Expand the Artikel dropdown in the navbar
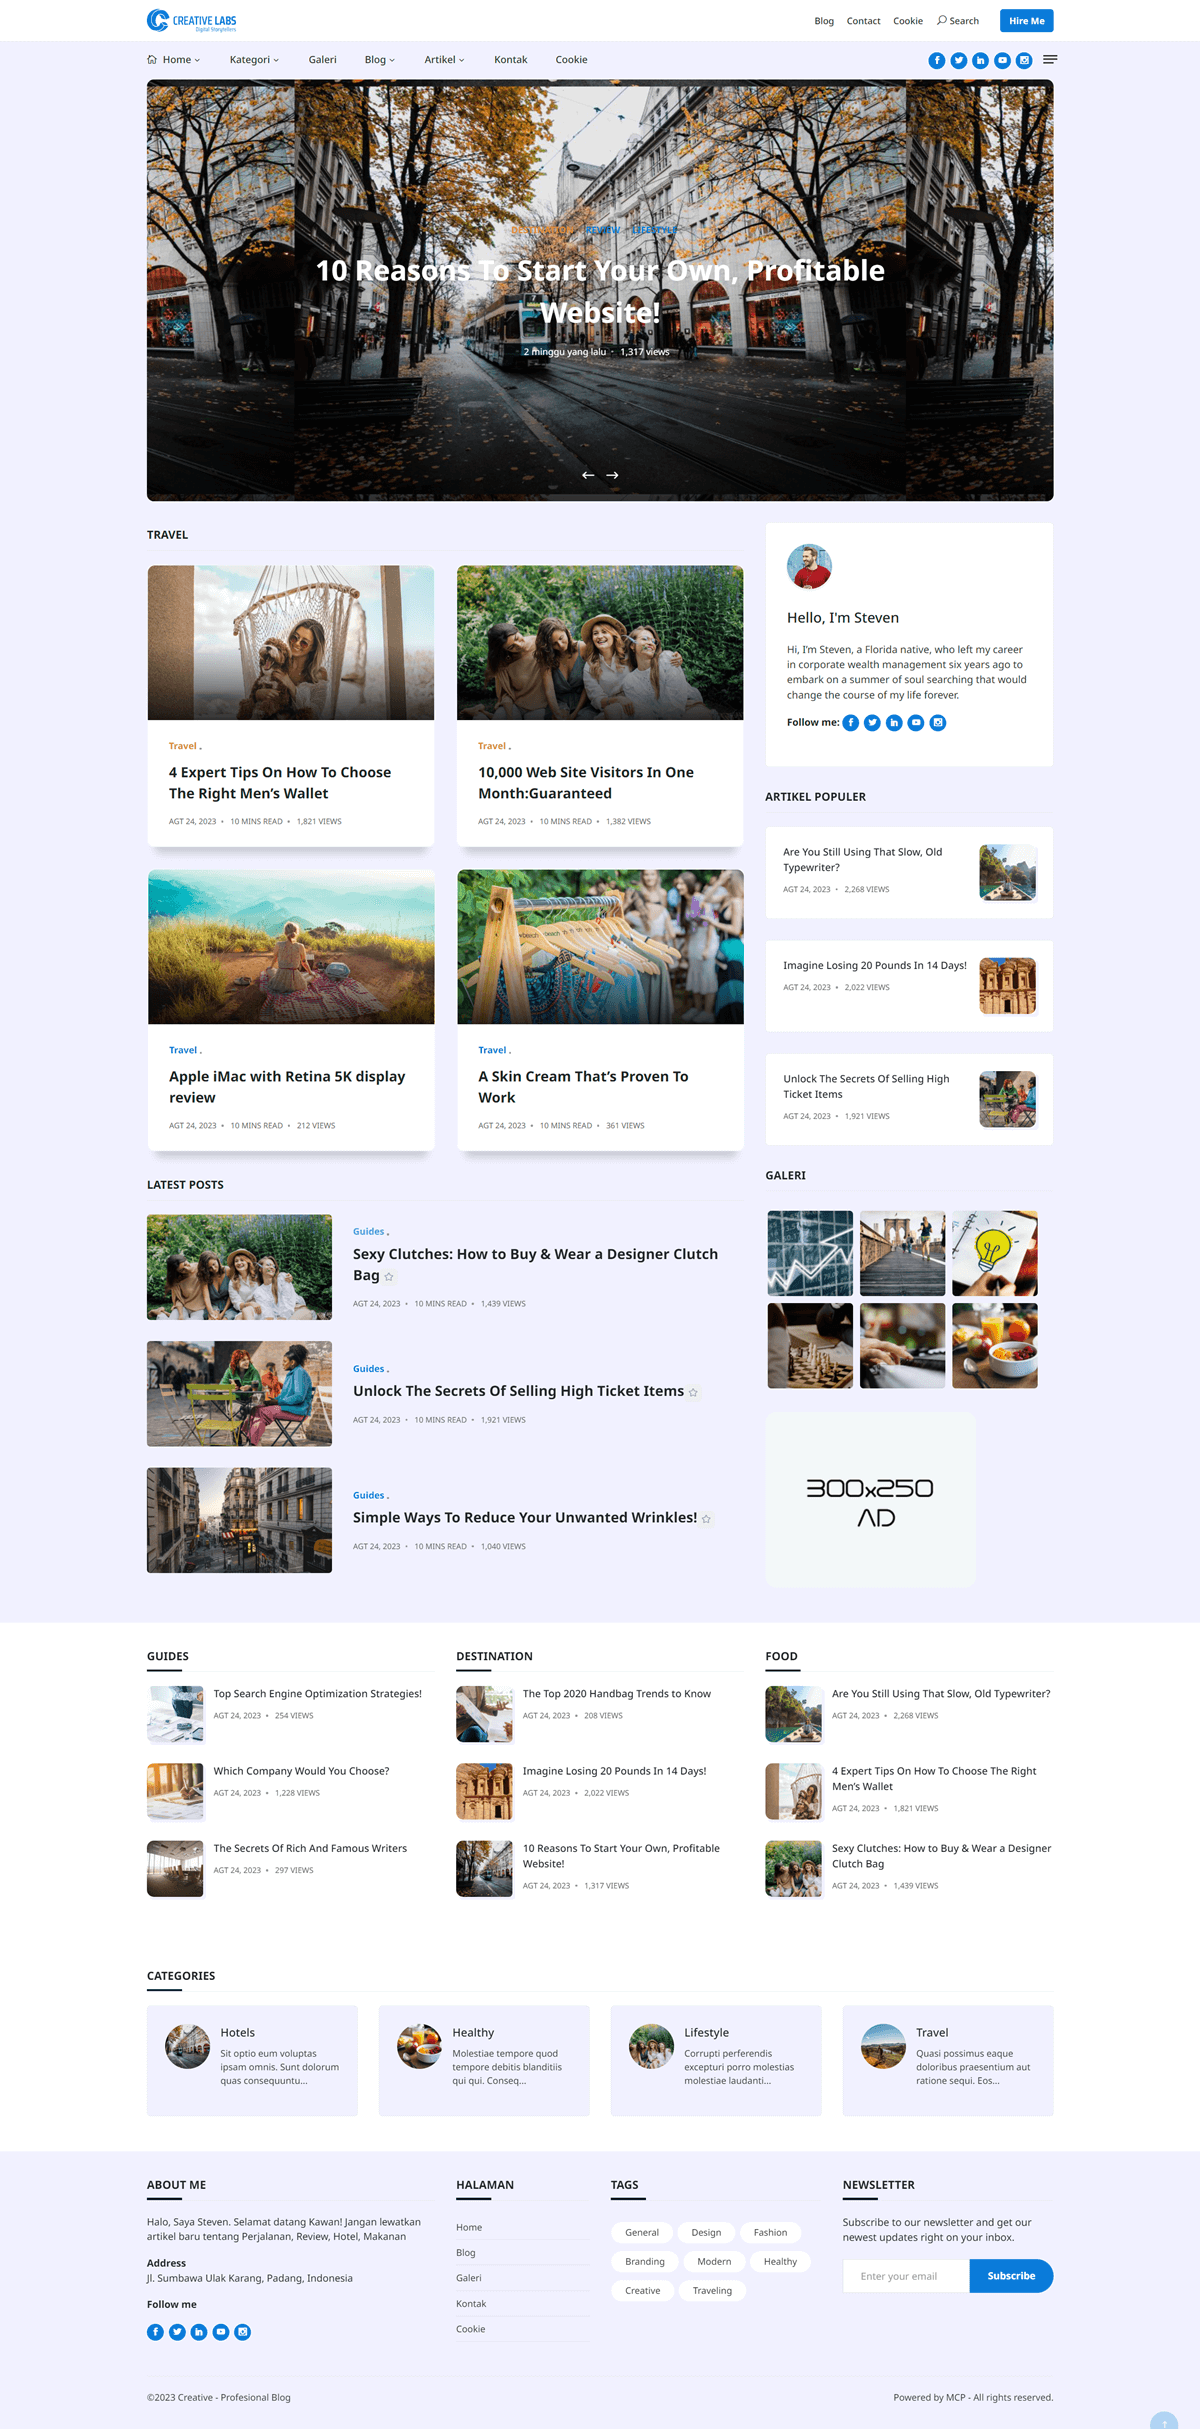The height and width of the screenshot is (2429, 1200). pyautogui.click(x=444, y=60)
